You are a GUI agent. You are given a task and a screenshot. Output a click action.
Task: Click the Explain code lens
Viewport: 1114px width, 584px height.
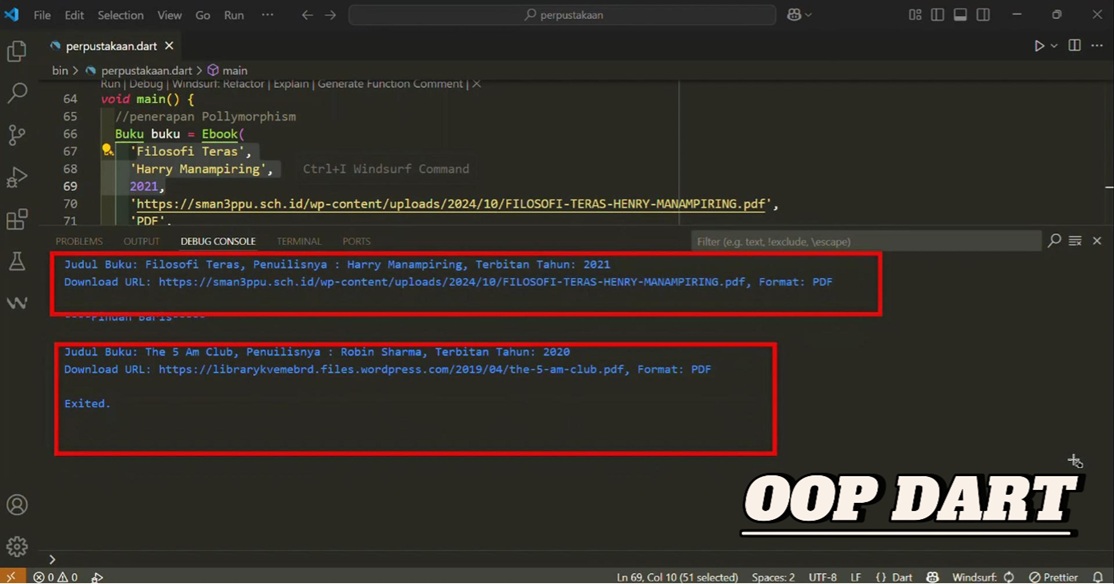point(291,84)
